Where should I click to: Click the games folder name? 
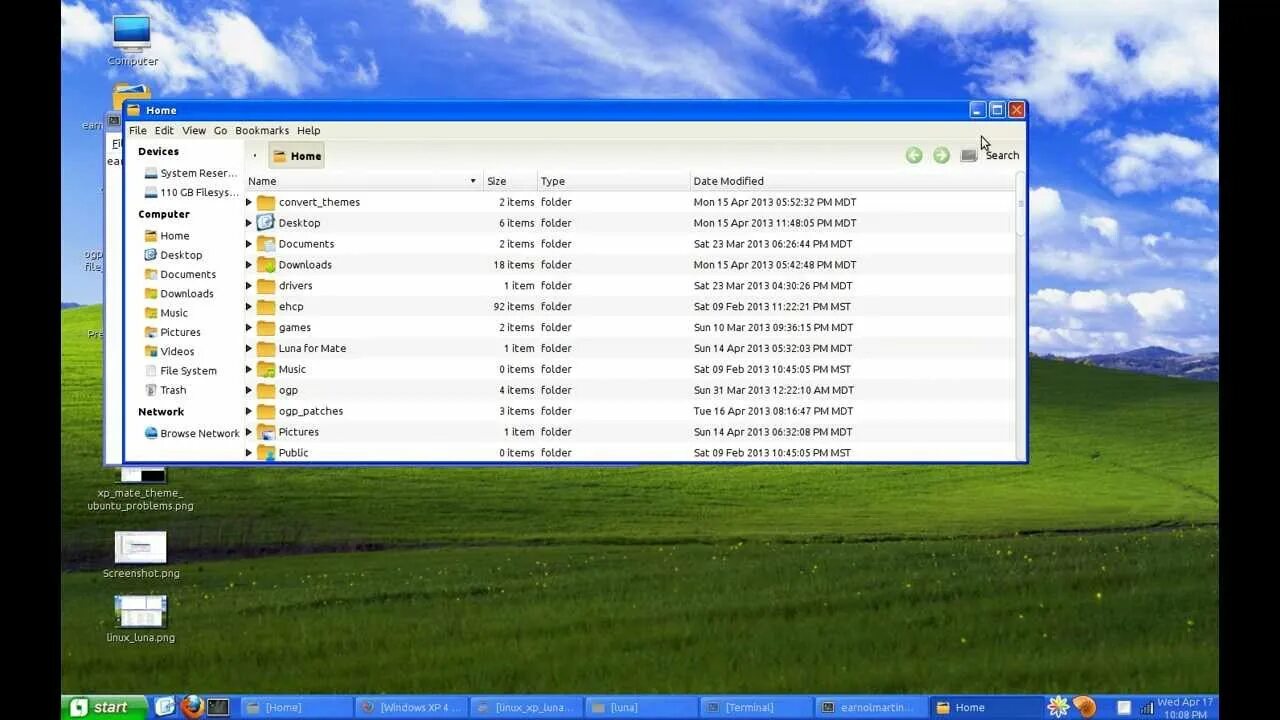(x=295, y=328)
